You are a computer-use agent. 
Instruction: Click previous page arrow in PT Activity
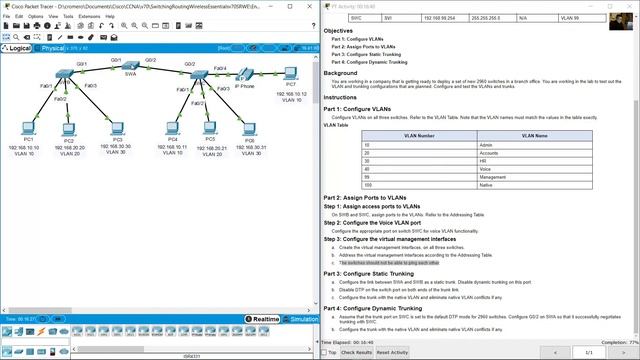[x=555, y=352]
